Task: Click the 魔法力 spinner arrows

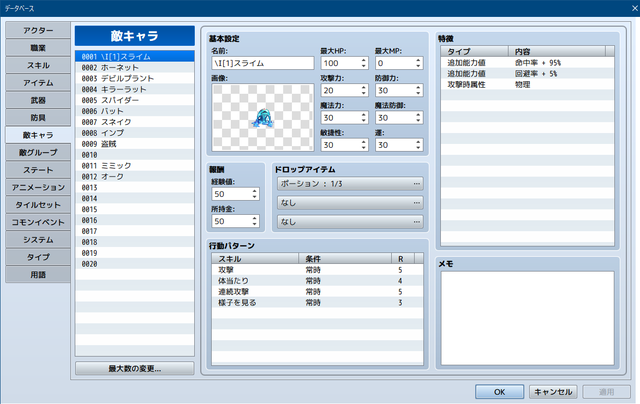Action: point(363,118)
